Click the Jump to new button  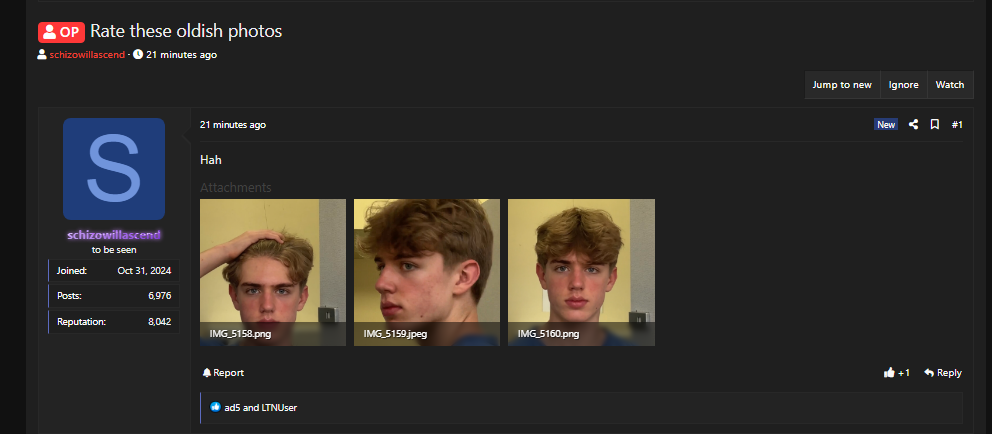pos(842,85)
